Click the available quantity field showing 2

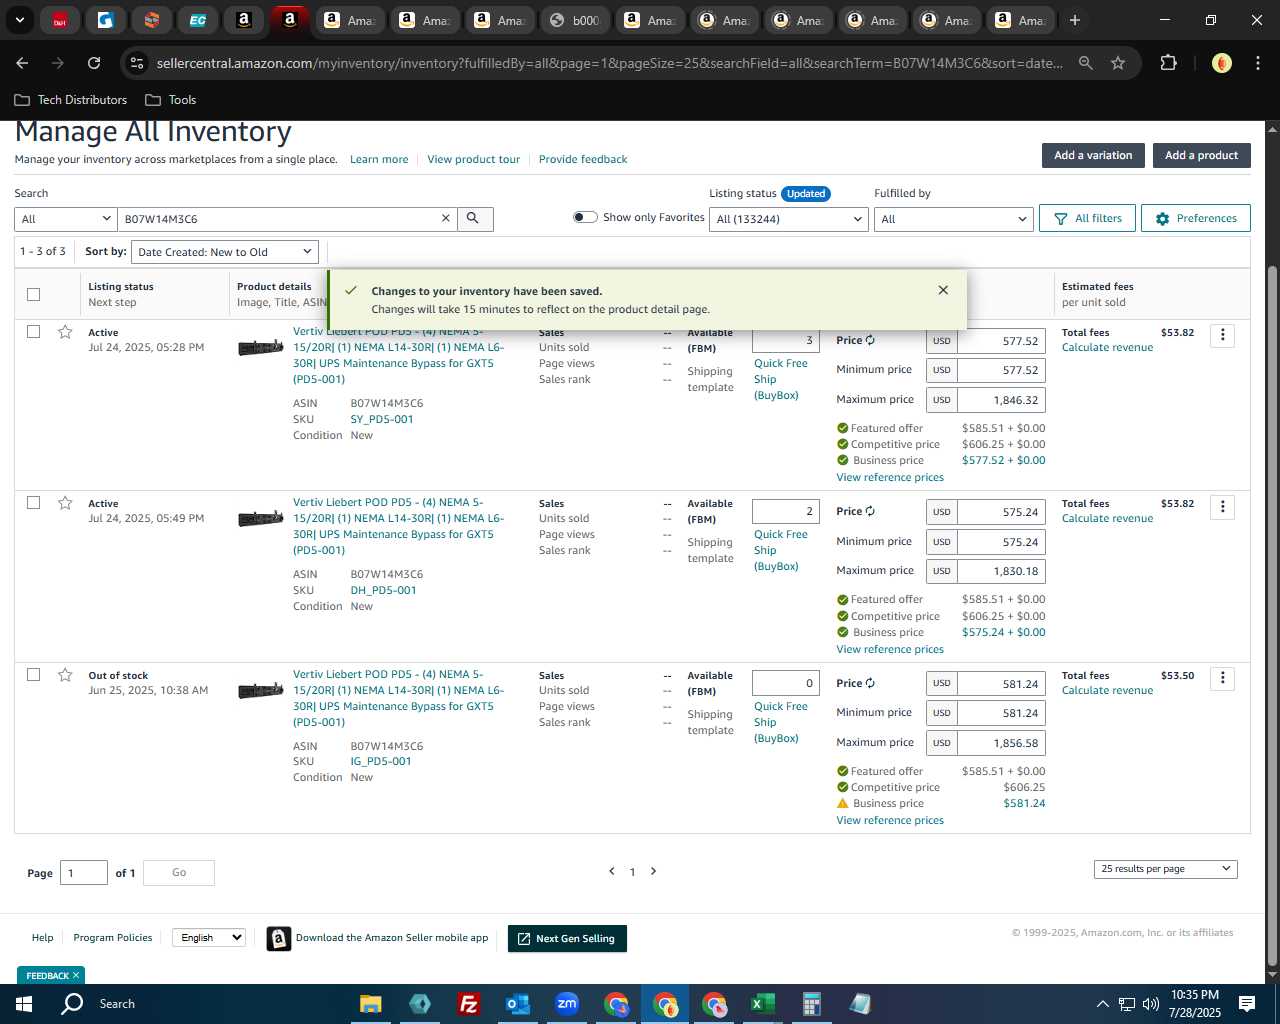pyautogui.click(x=786, y=511)
